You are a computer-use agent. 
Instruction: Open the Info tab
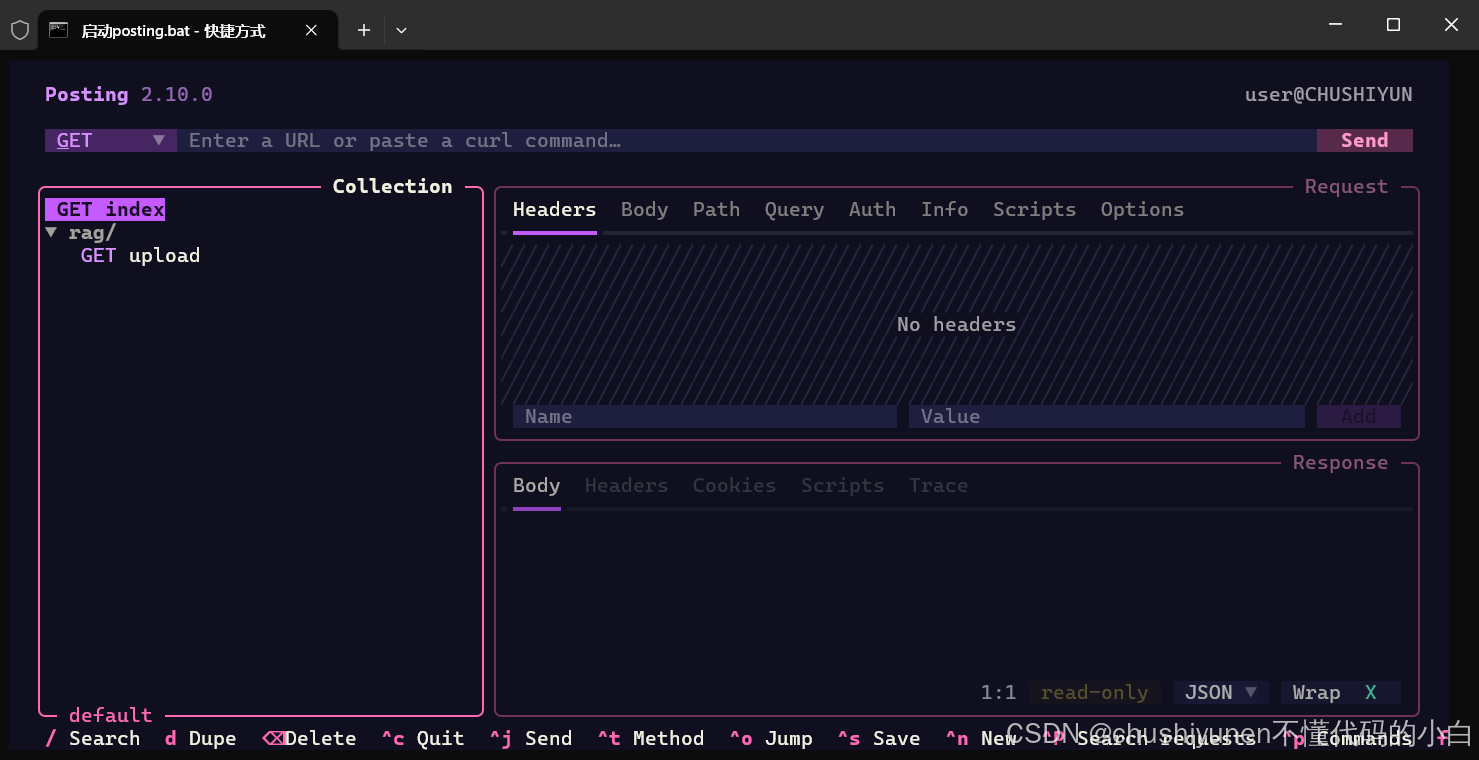coord(944,209)
